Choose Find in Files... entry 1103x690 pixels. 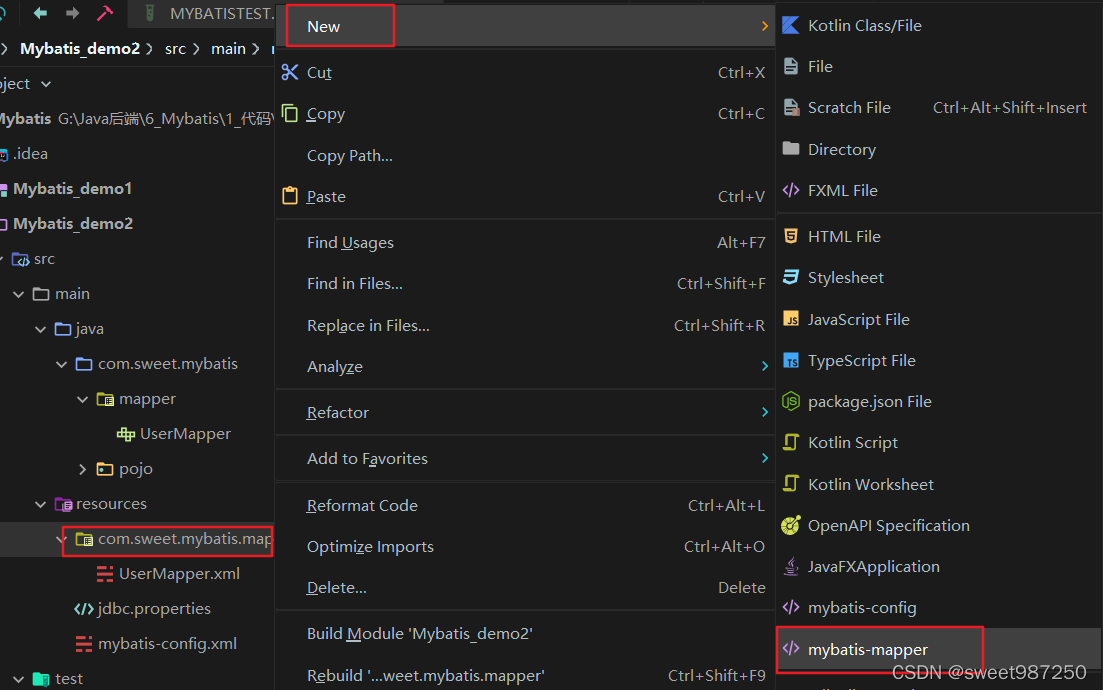(525, 283)
